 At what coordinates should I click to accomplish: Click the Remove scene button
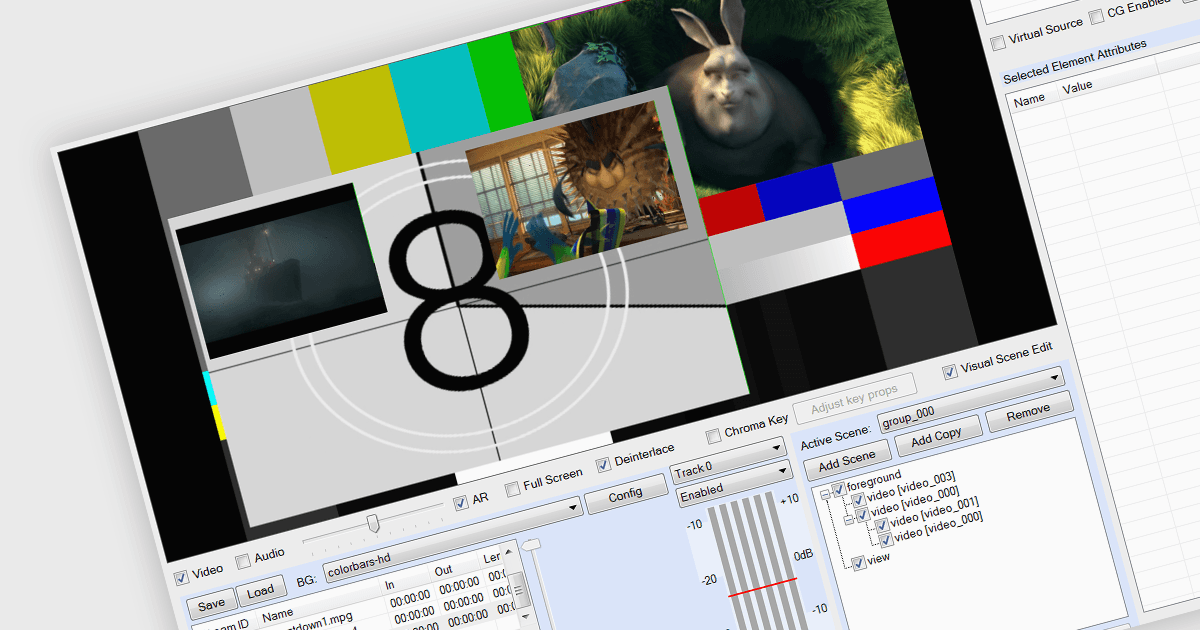(1028, 410)
